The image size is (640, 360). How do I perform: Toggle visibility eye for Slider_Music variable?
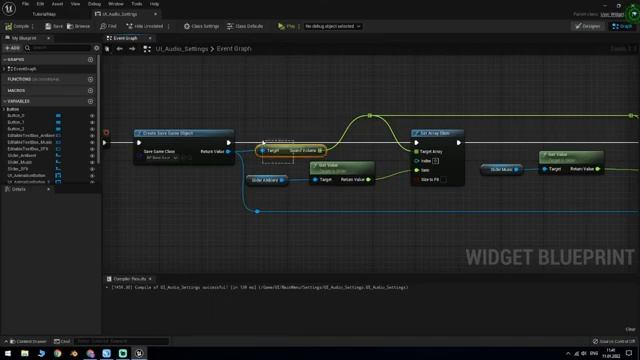coord(92,162)
